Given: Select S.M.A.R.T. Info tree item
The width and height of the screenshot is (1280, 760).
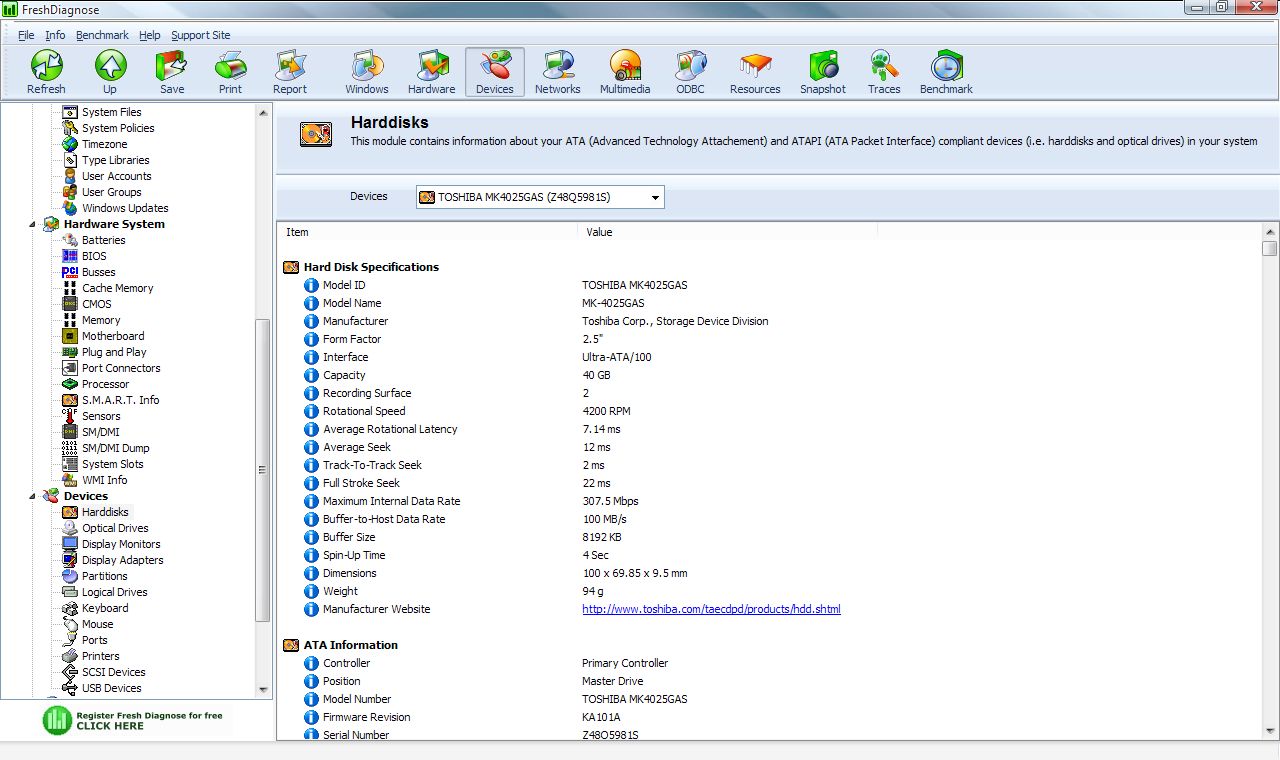Looking at the screenshot, I should pyautogui.click(x=120, y=400).
